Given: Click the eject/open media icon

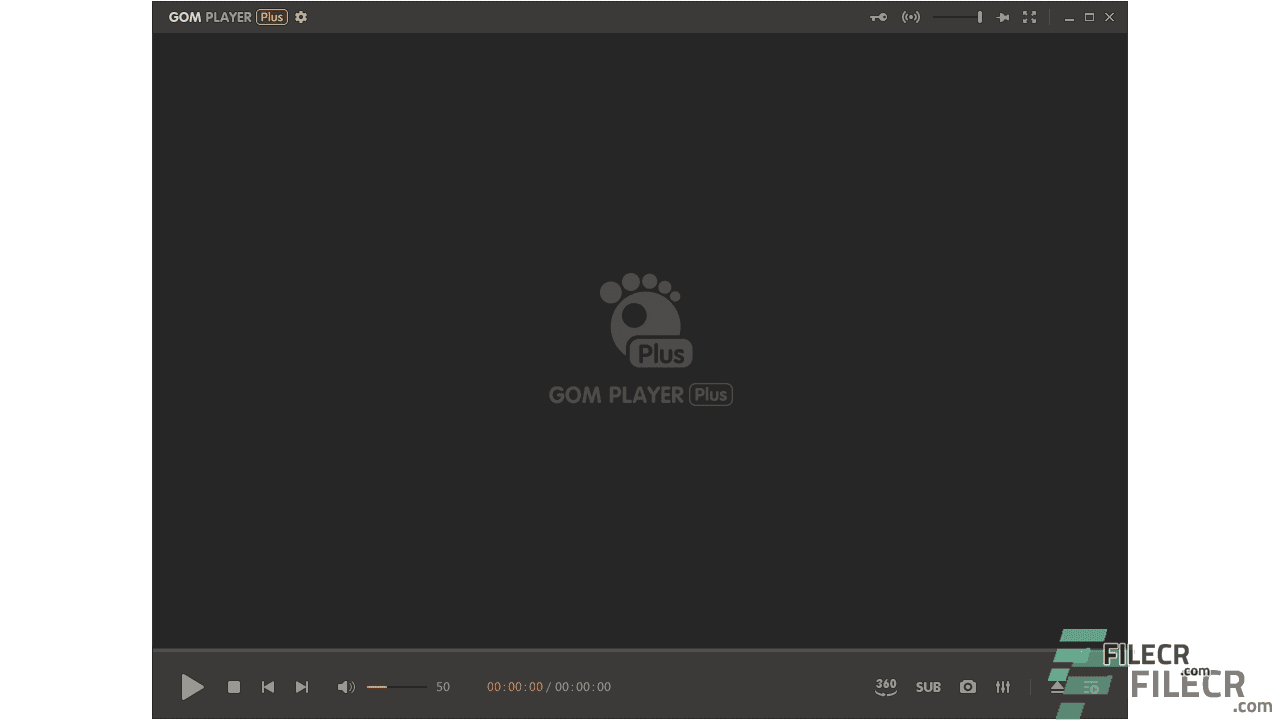Looking at the screenshot, I should click(x=1057, y=687).
